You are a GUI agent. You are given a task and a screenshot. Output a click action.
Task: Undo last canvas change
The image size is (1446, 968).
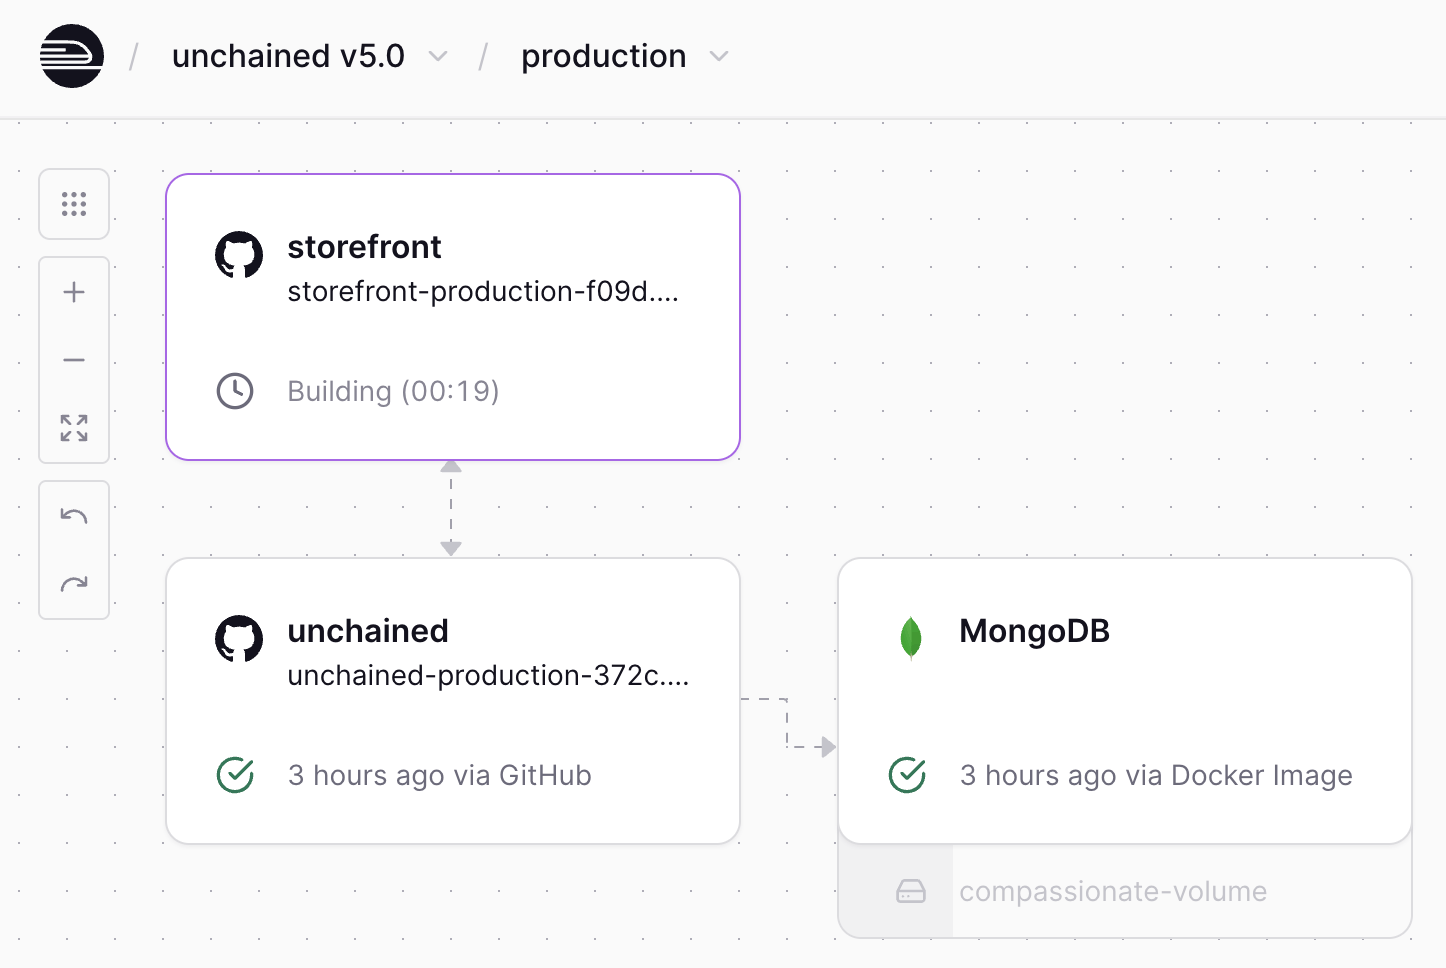(x=74, y=516)
